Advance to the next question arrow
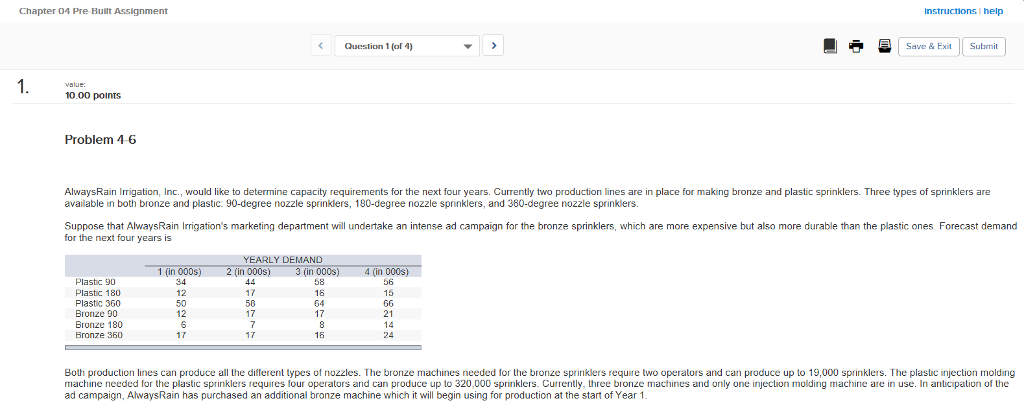1024x405 pixels. tap(494, 46)
